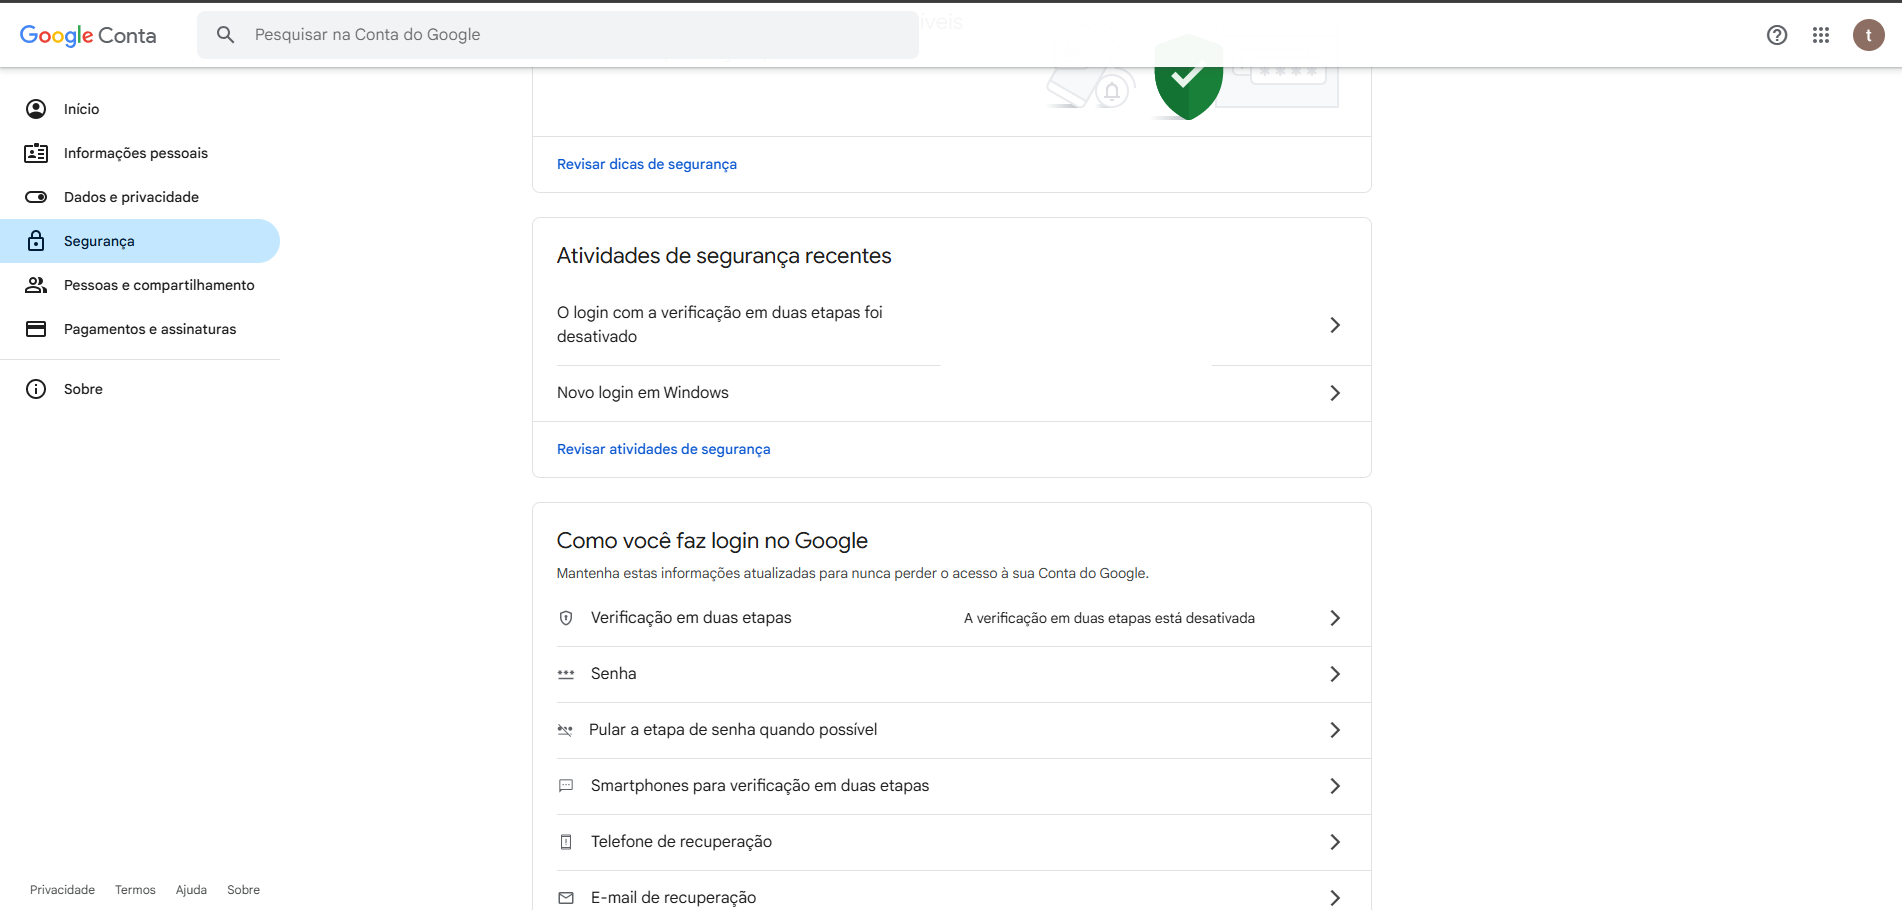The height and width of the screenshot is (918, 1902).
Task: Click the help question mark icon
Action: (x=1776, y=35)
